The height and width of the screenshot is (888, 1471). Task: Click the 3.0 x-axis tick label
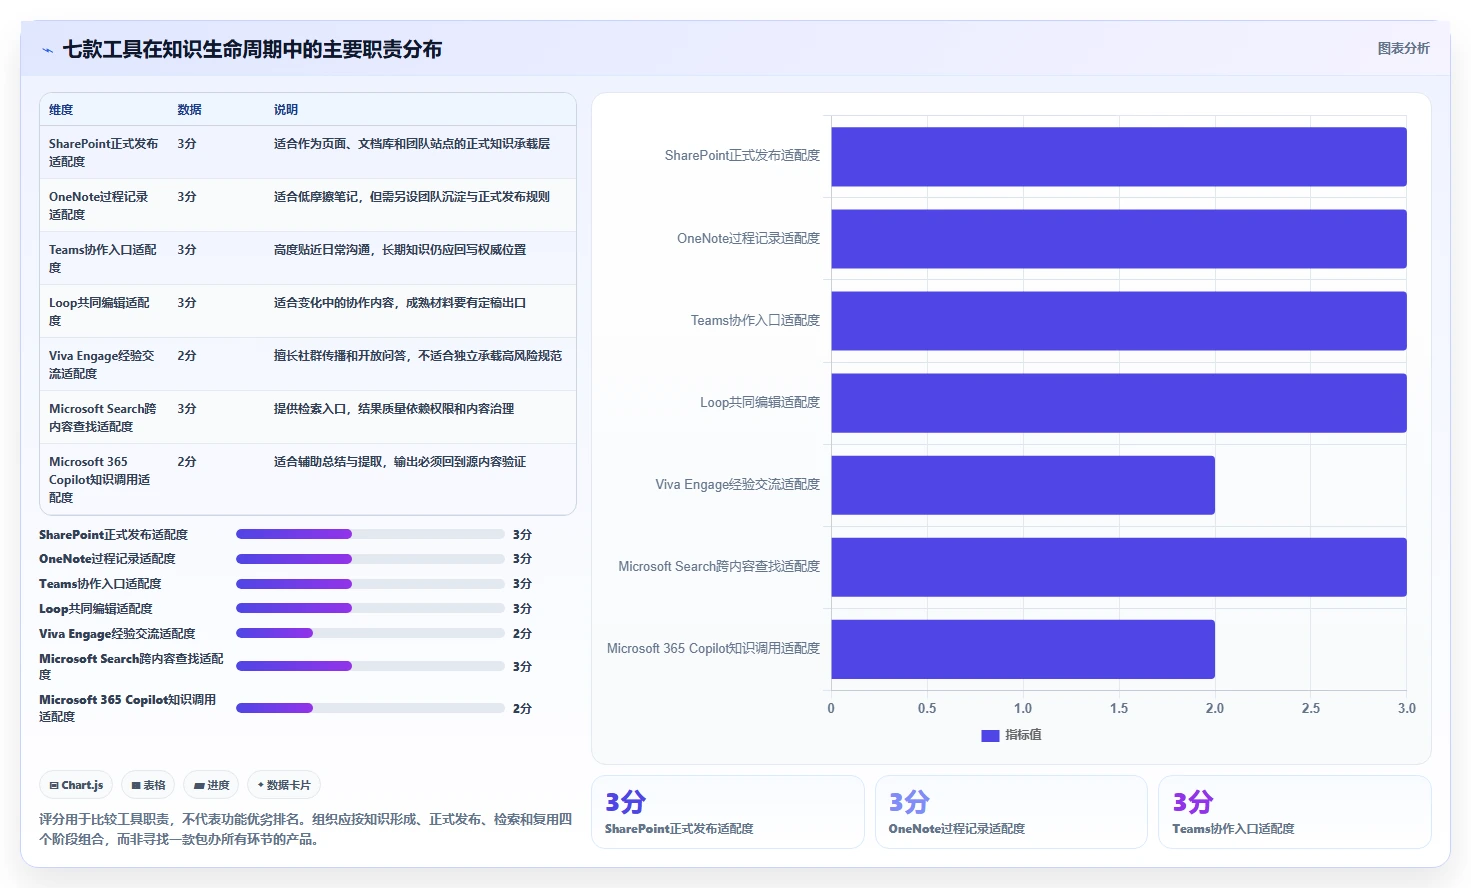[x=1407, y=708]
